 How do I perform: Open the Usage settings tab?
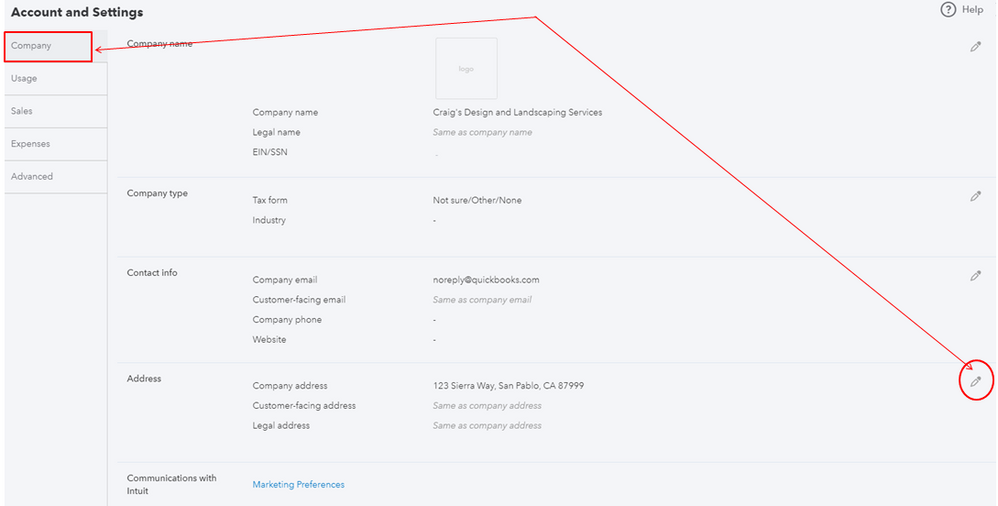pos(56,78)
